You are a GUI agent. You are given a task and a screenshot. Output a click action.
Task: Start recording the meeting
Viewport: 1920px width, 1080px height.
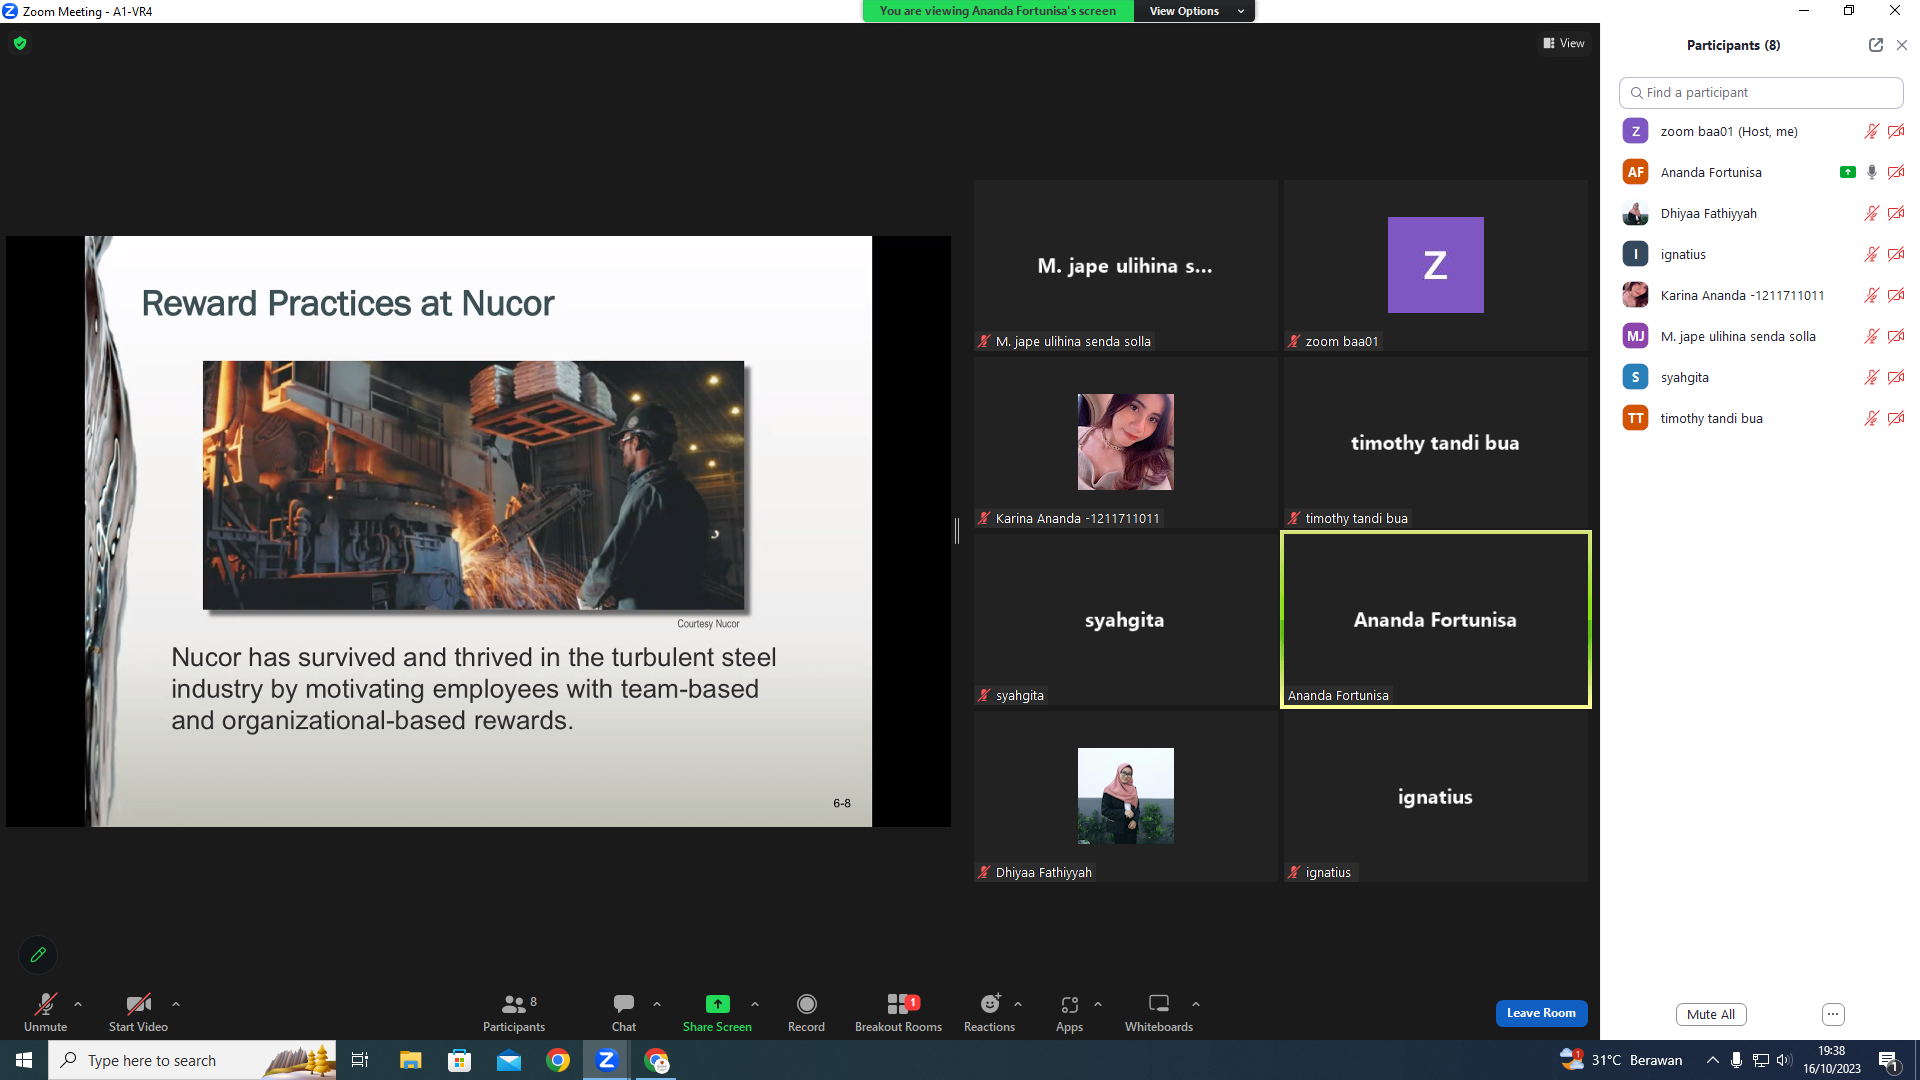[x=806, y=1012]
